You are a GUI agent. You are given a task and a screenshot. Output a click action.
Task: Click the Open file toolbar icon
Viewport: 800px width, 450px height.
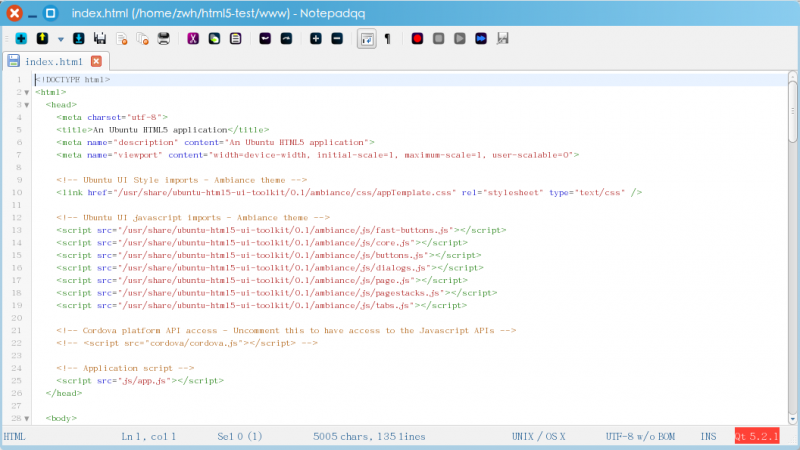coord(42,38)
